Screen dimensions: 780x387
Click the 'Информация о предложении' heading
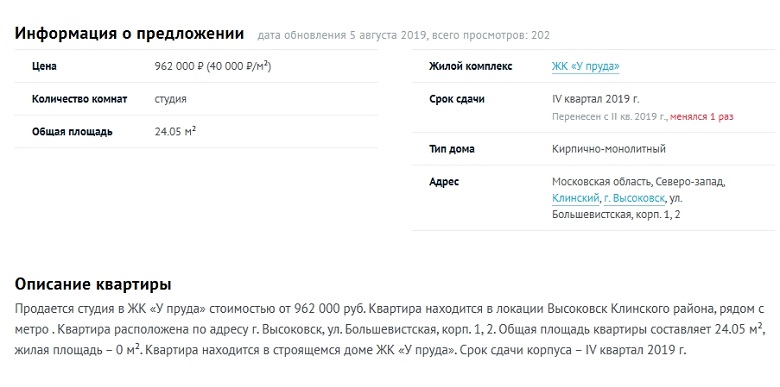point(129,34)
